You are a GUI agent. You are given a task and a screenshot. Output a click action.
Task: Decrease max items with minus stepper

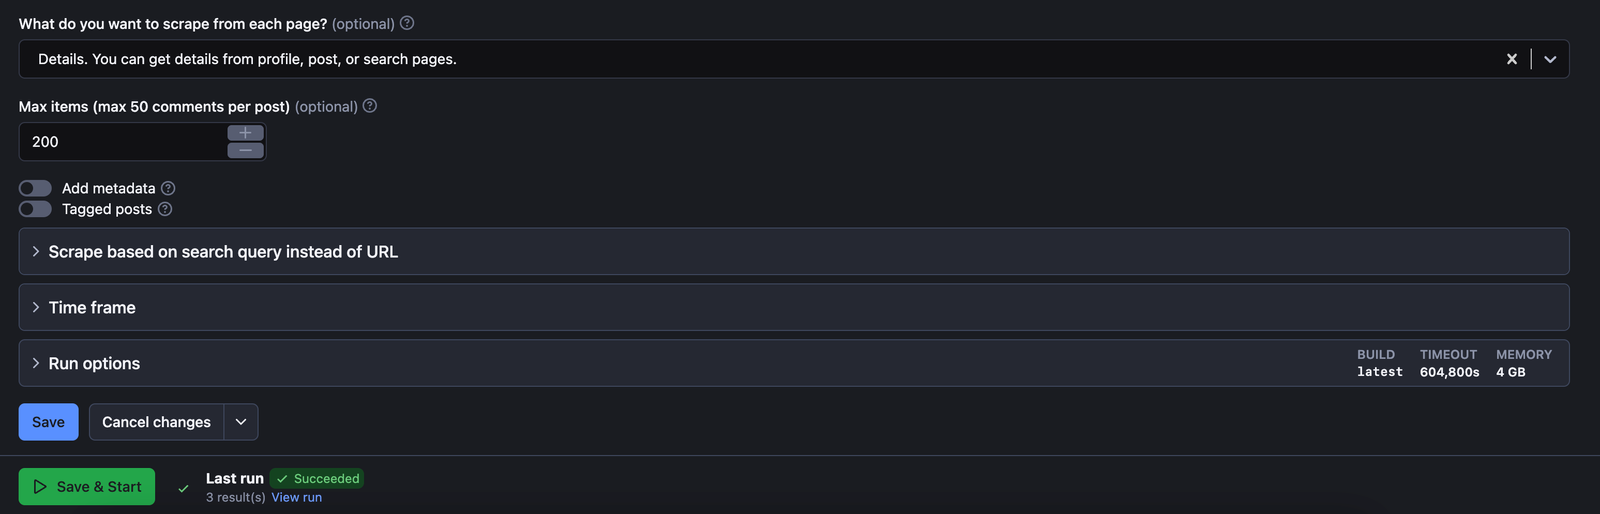245,151
